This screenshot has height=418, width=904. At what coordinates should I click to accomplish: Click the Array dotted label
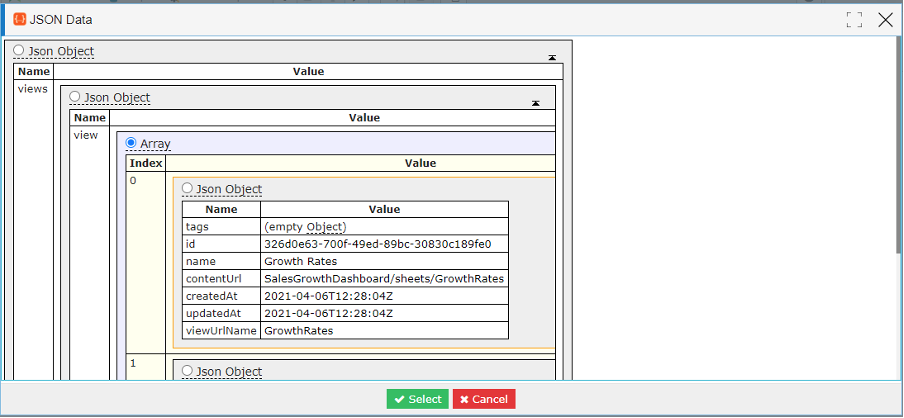pyautogui.click(x=155, y=144)
